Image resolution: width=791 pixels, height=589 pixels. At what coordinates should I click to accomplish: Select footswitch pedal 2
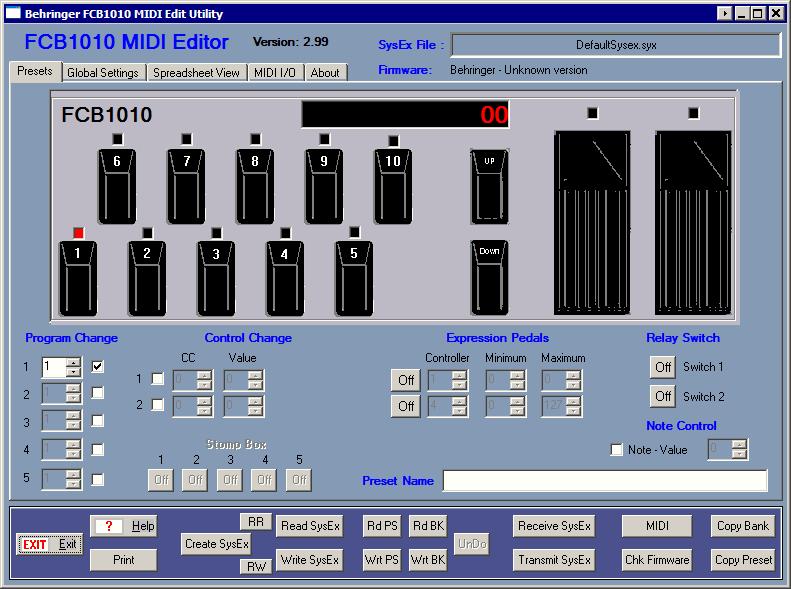coord(147,278)
